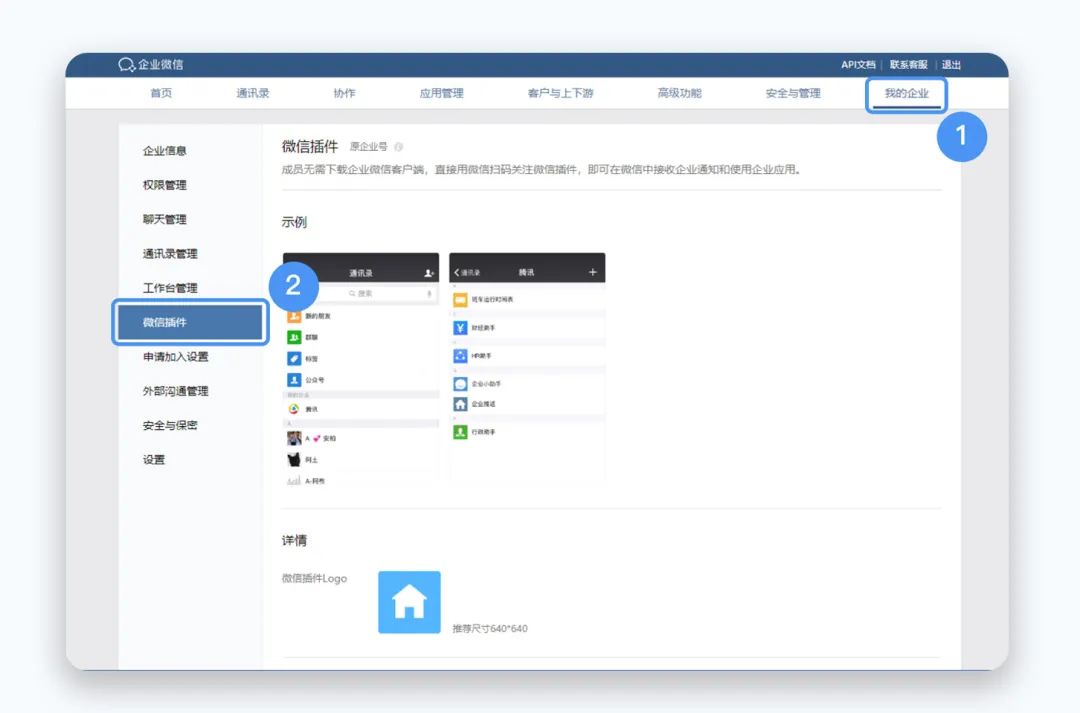
Task: Click the blue 标签 tag icon
Action: [294, 359]
